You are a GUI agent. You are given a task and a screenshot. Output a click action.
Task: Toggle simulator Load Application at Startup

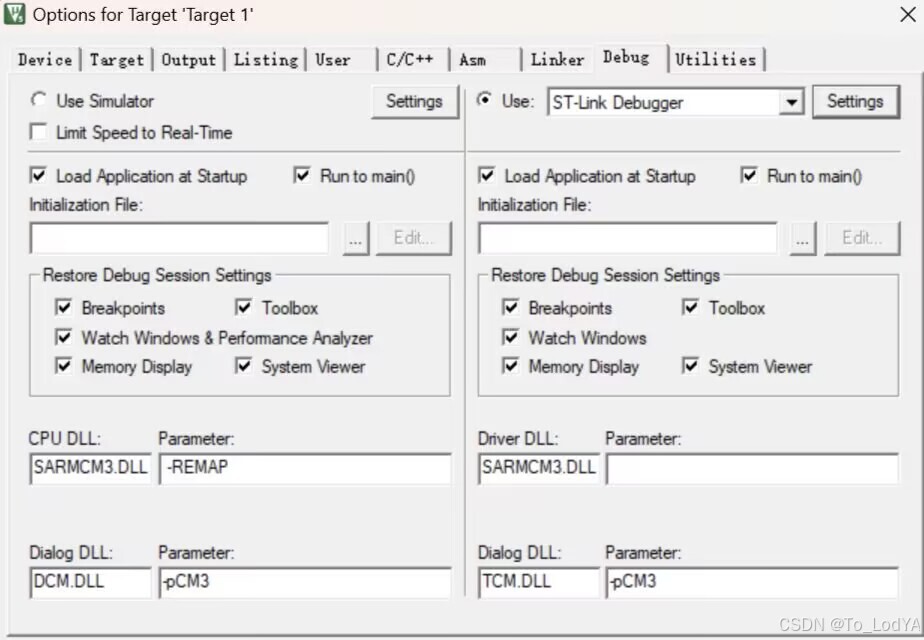(x=38, y=176)
